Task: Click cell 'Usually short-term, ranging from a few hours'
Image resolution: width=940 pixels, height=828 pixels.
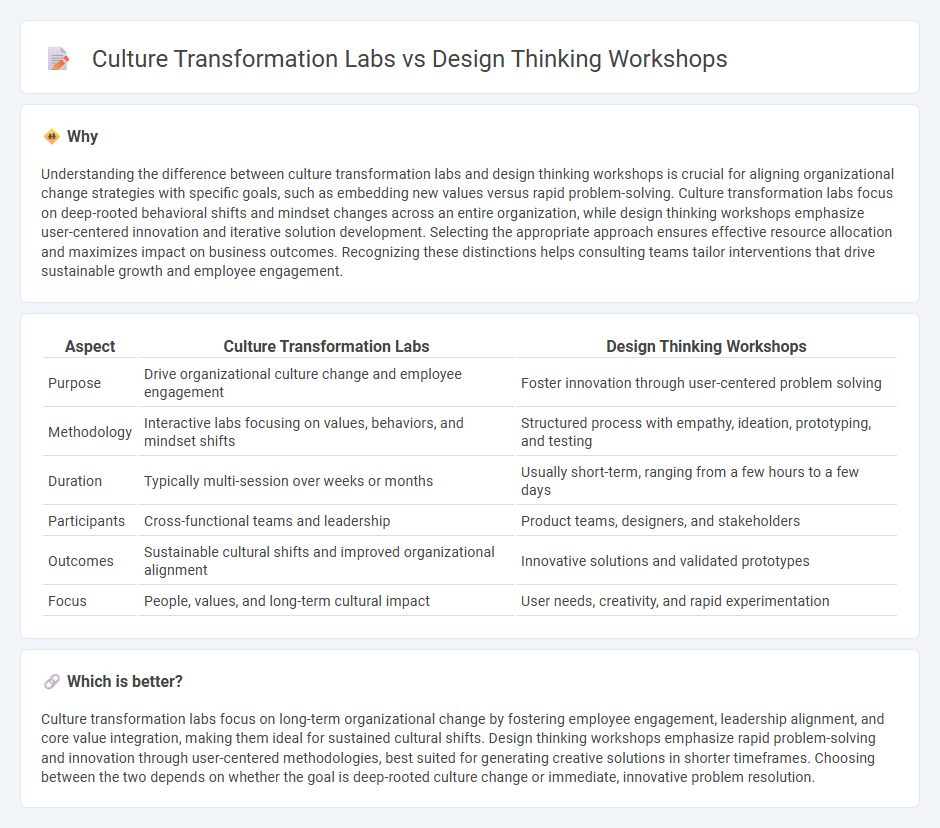Action: point(706,481)
